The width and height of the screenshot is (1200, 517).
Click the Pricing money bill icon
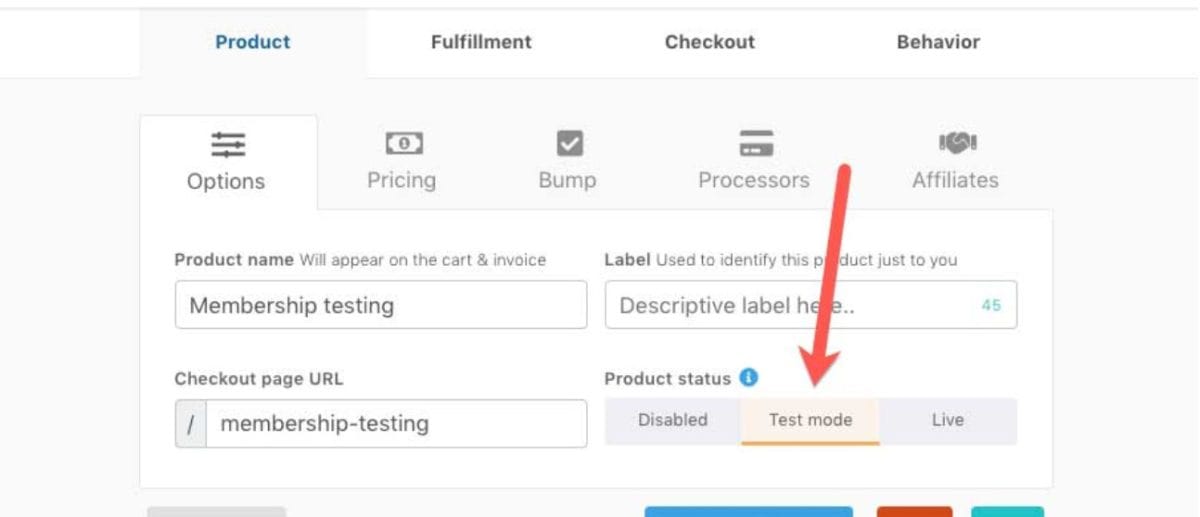[404, 144]
